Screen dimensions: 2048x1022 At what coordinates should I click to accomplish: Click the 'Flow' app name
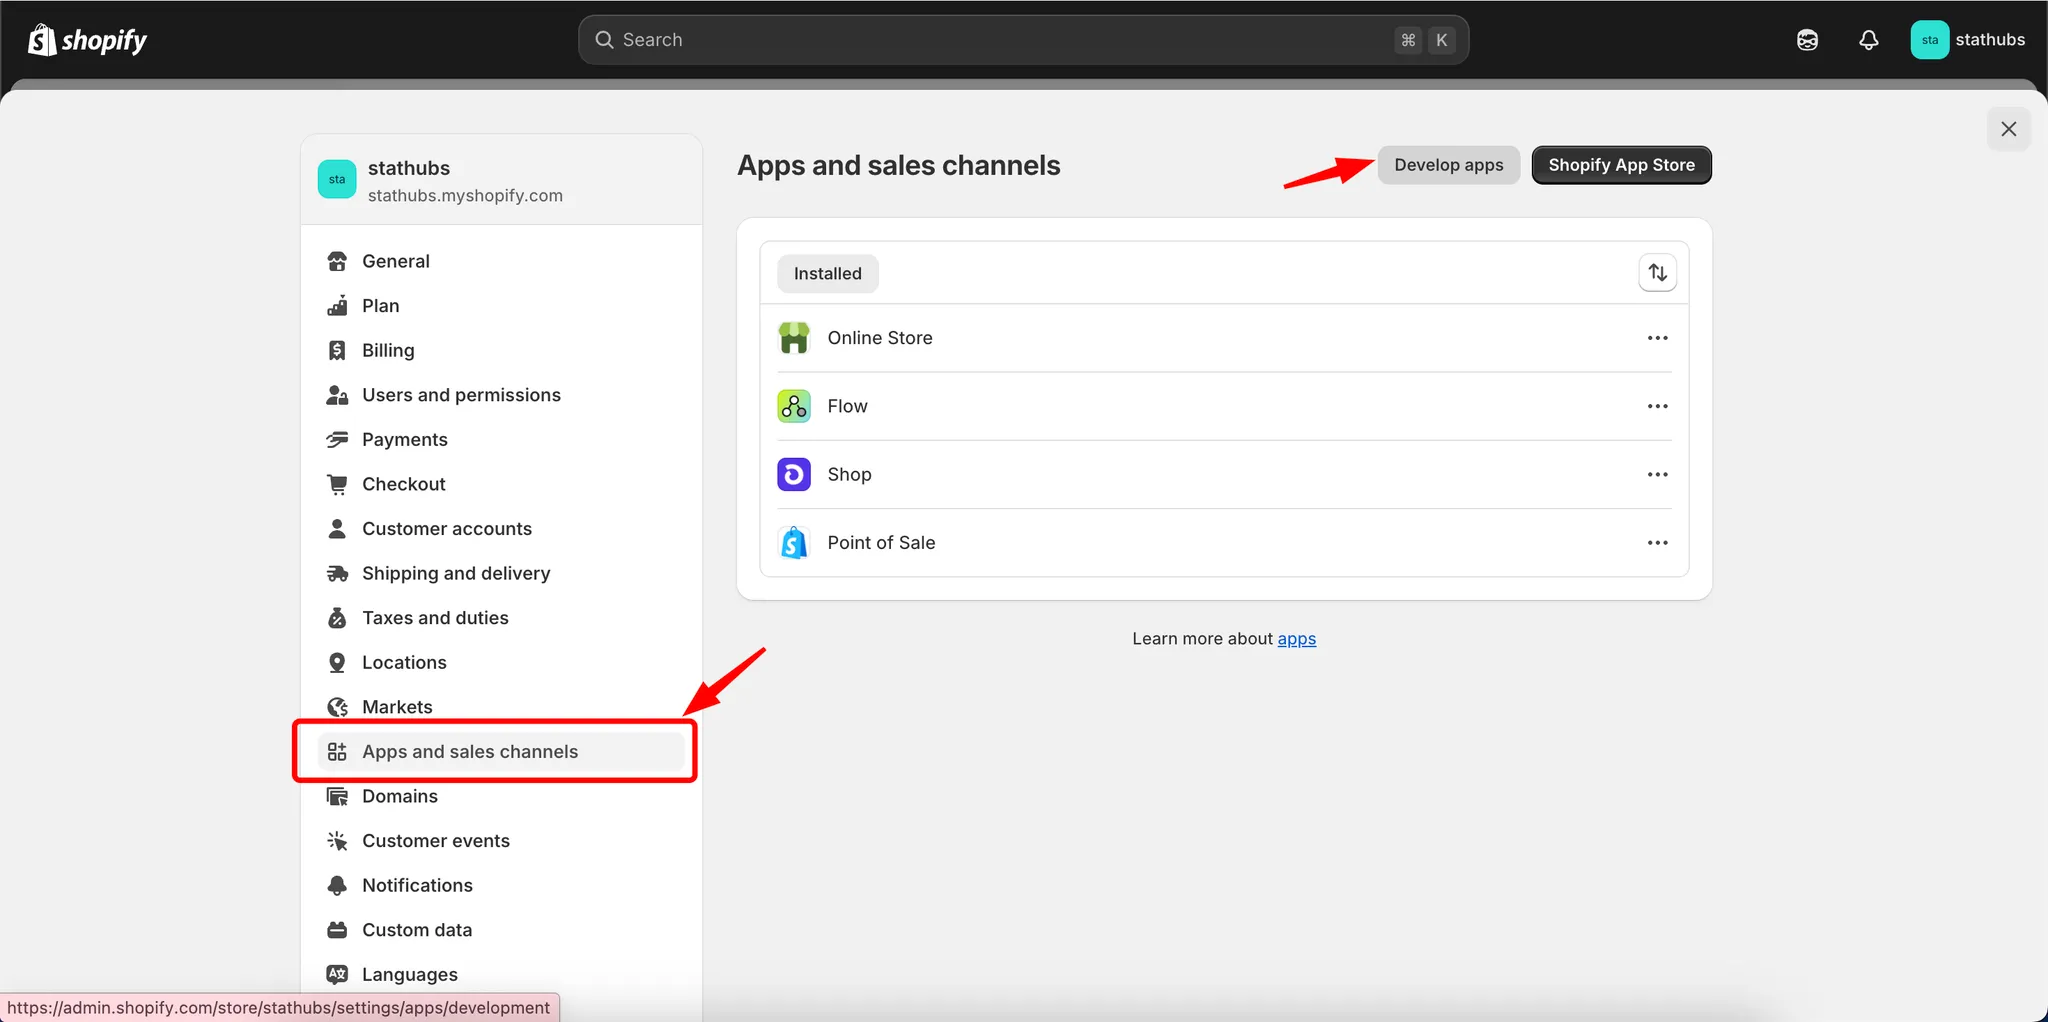point(847,406)
